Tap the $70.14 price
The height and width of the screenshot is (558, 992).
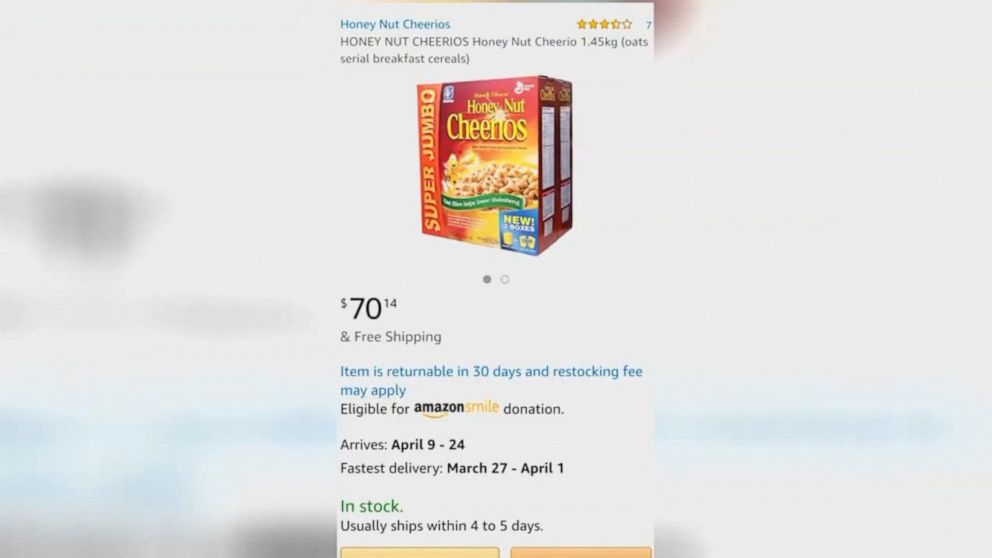pyautogui.click(x=369, y=309)
